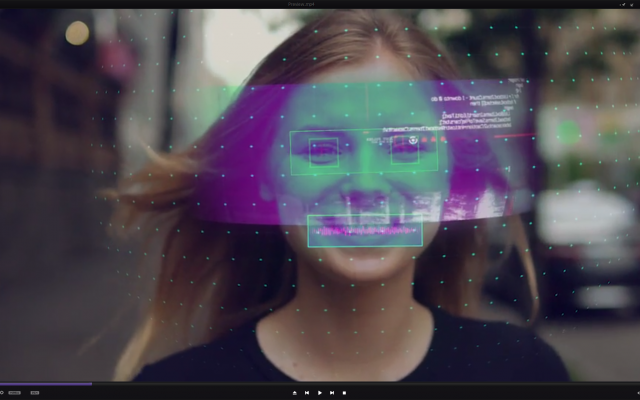Click the preview video frame
Screen dimensions: 640x400
tap(320, 195)
